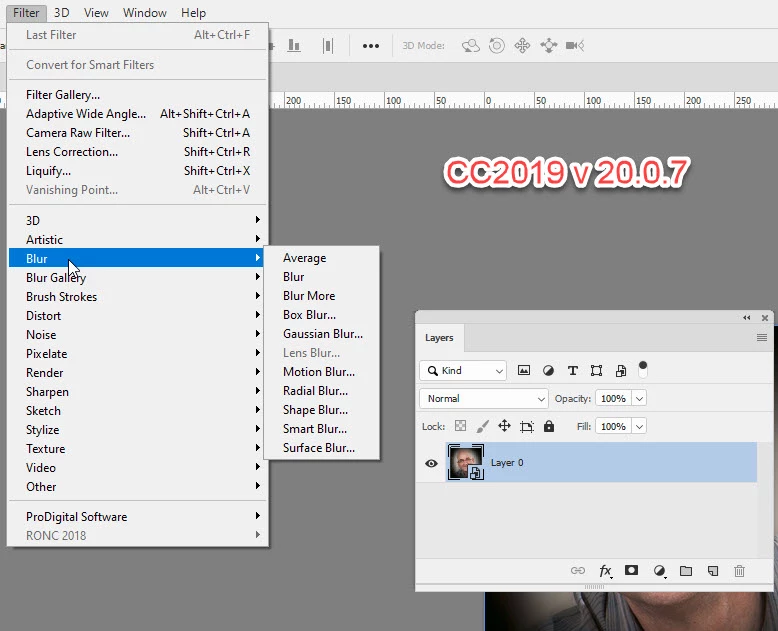Click the Fill 100% value field

pyautogui.click(x=613, y=426)
